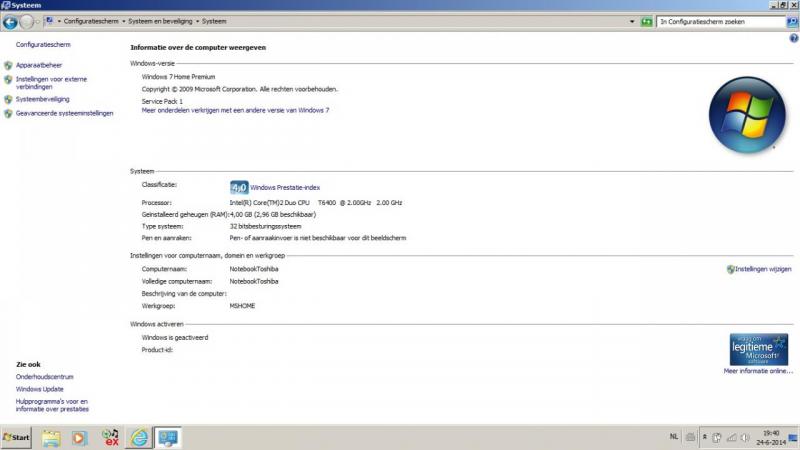This screenshot has height=450, width=800.
Task: Expand the arrow after Configuratiescherm breadcrumb
Action: pos(123,21)
